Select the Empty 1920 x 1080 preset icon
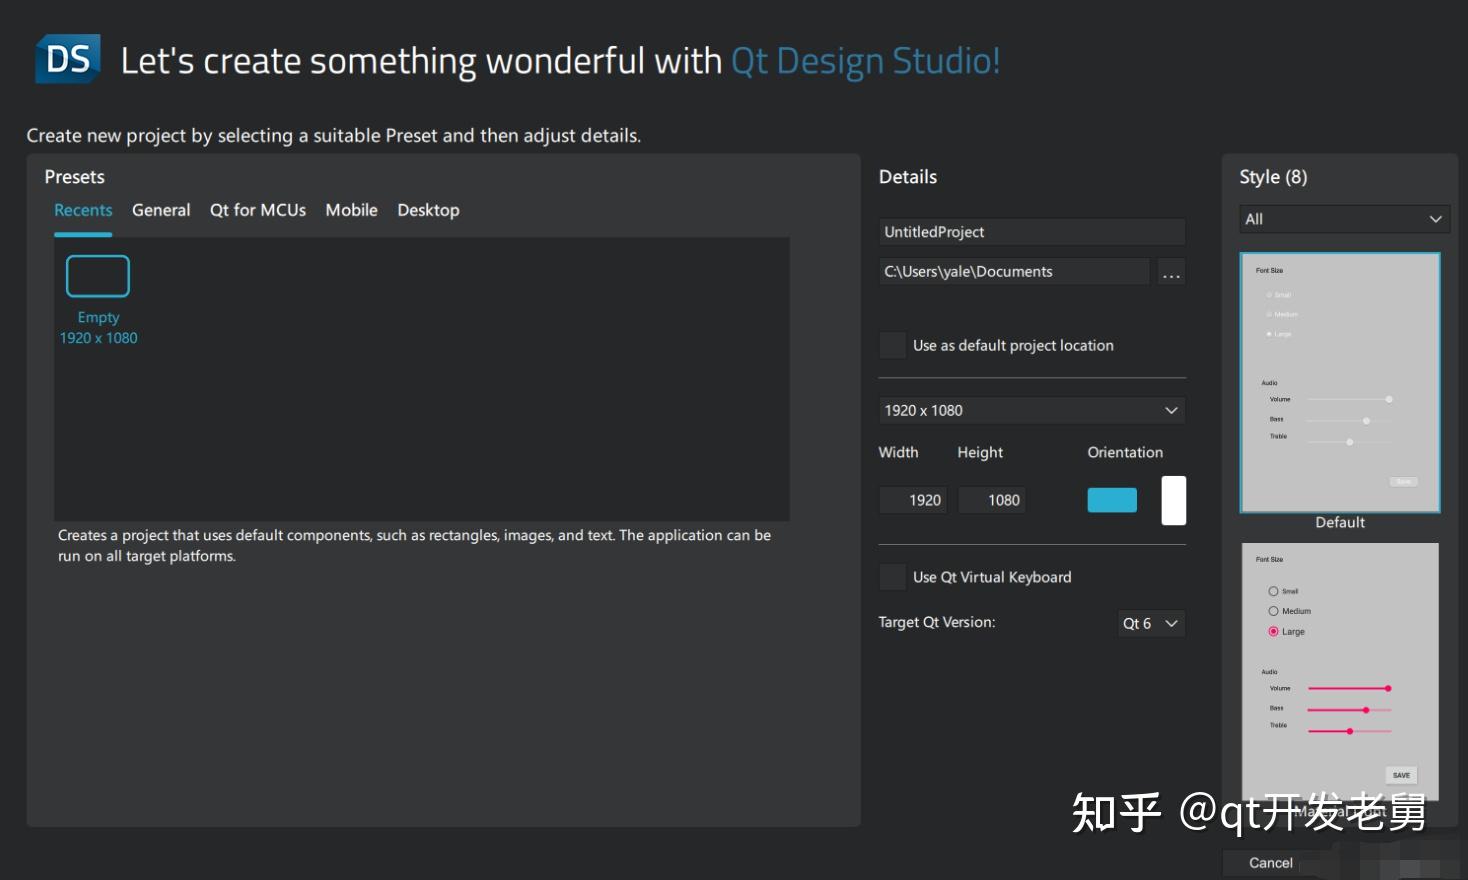Viewport: 1468px width, 880px height. (x=98, y=276)
